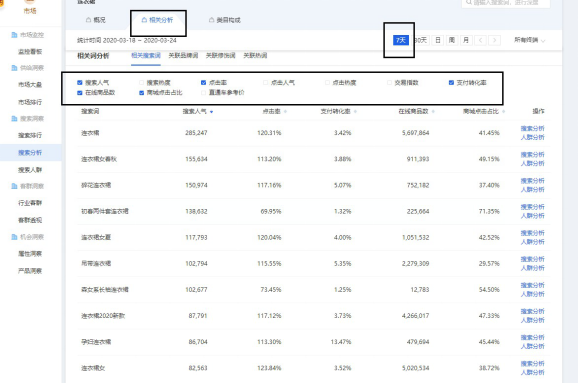Screen dimensions: 579x383
Task: Go to next date range arrow
Action: [494, 40]
